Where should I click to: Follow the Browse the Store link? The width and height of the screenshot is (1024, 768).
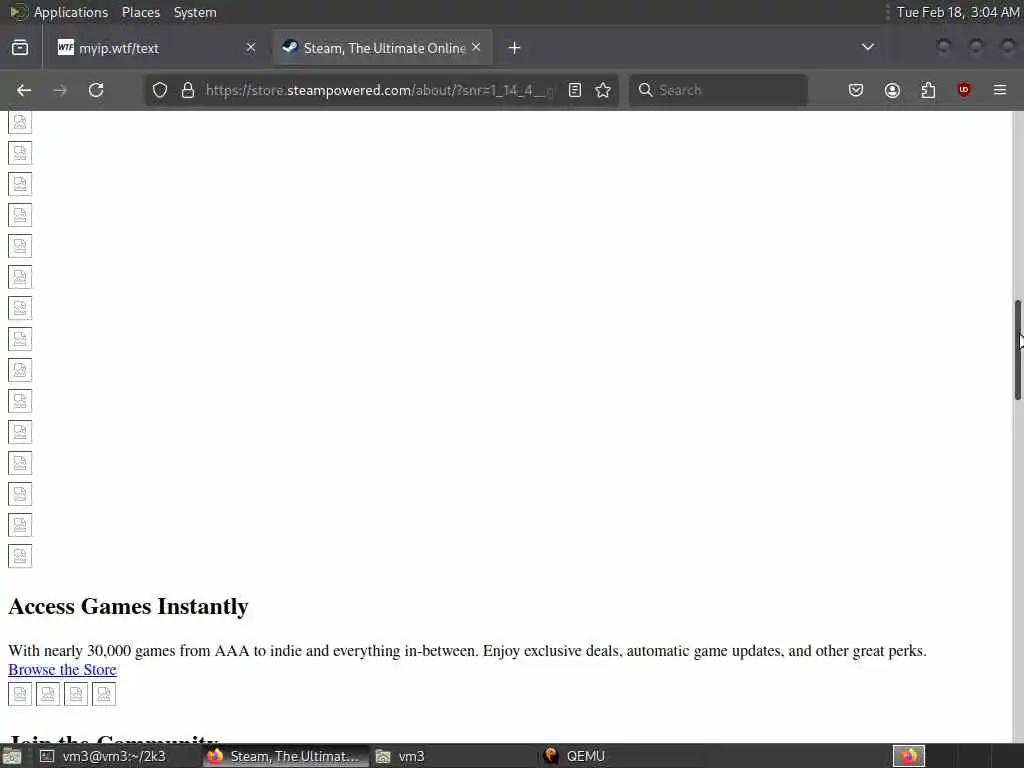pyautogui.click(x=63, y=669)
